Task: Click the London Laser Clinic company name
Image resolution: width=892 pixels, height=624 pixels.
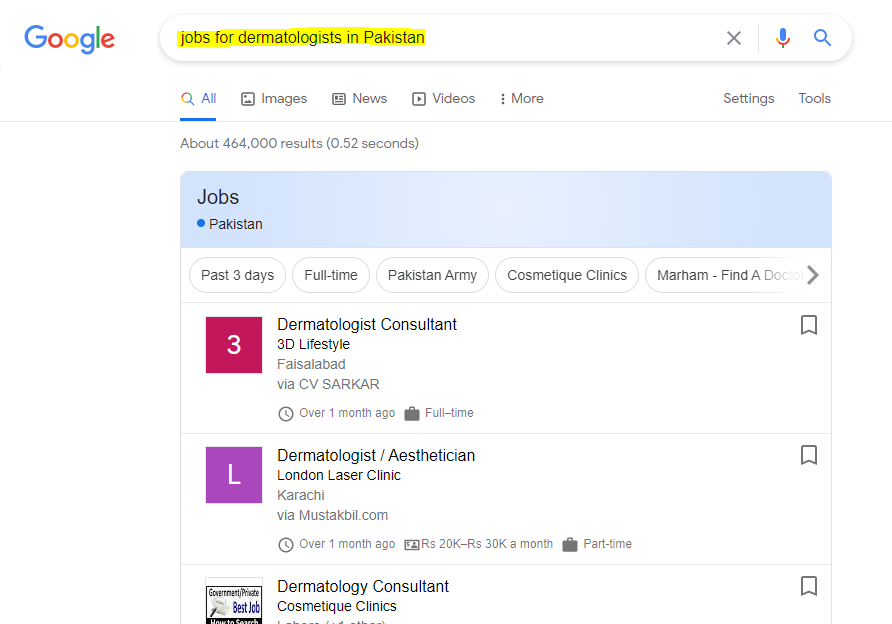Action: point(339,475)
